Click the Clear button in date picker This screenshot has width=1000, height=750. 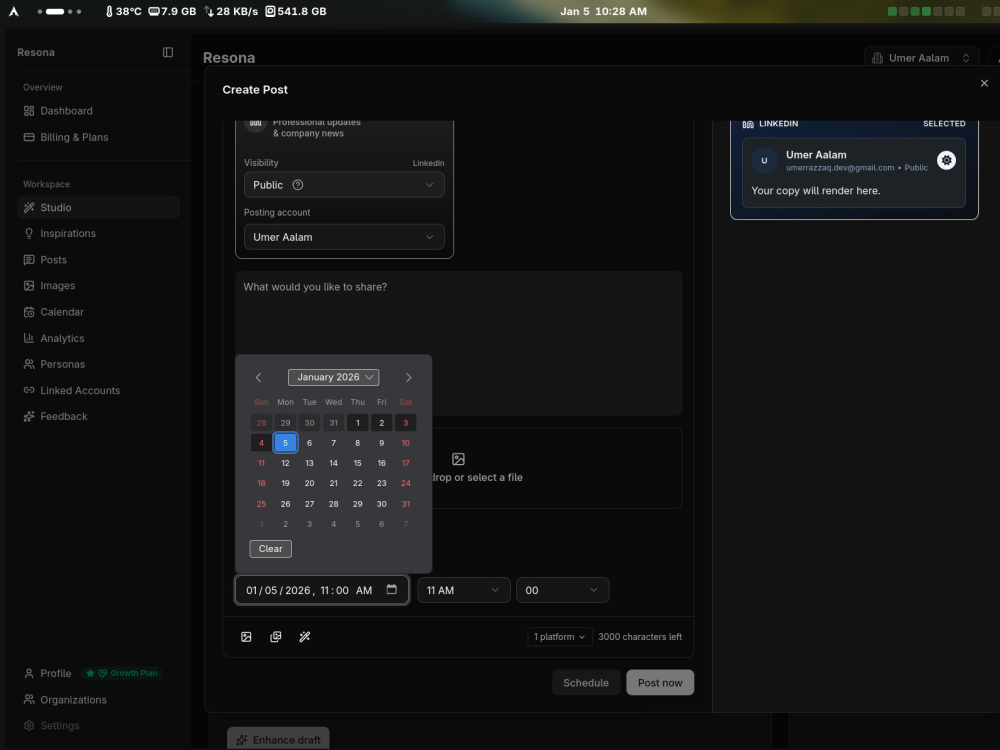tap(270, 548)
